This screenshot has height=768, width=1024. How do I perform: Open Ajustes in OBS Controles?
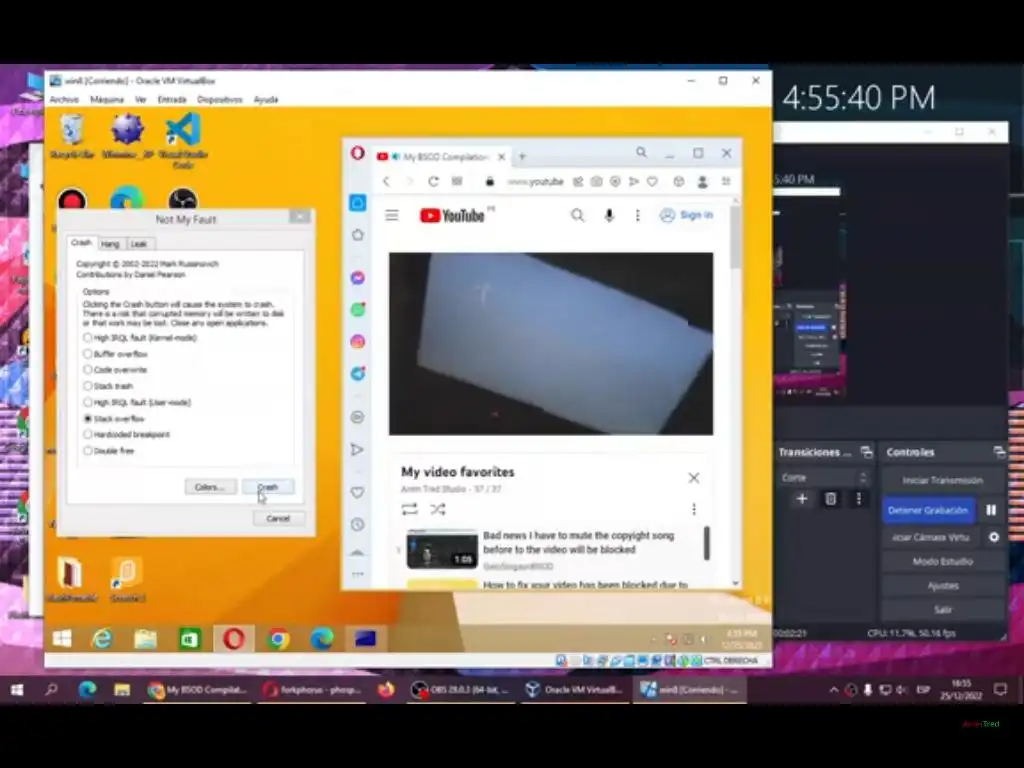click(x=942, y=586)
